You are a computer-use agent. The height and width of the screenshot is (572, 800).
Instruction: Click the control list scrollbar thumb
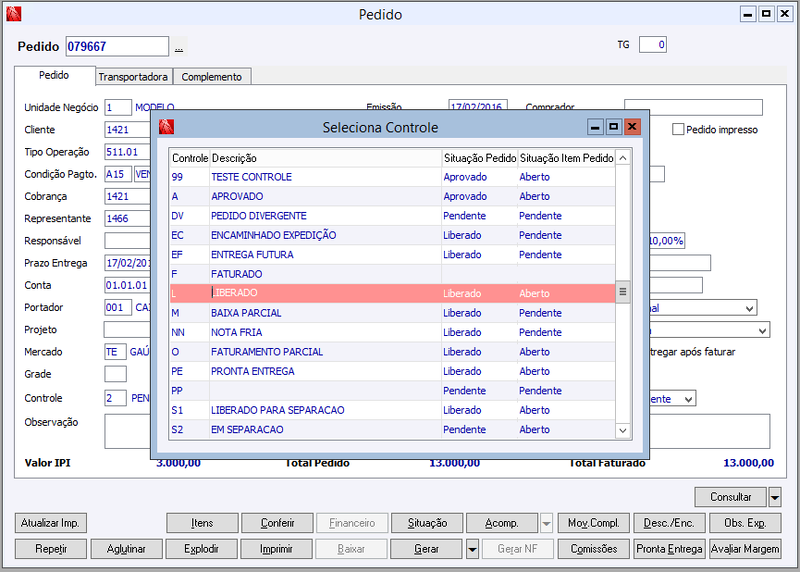pos(622,292)
